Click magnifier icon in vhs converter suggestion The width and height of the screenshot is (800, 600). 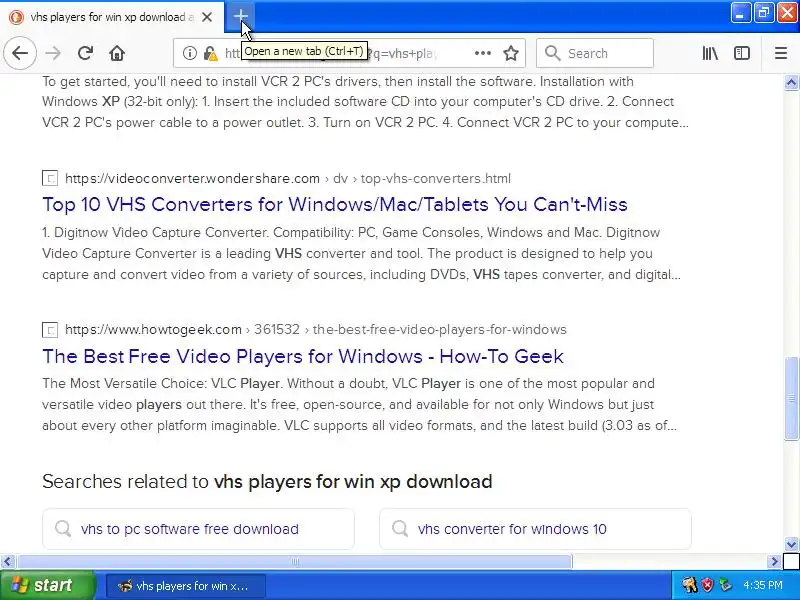(400, 529)
